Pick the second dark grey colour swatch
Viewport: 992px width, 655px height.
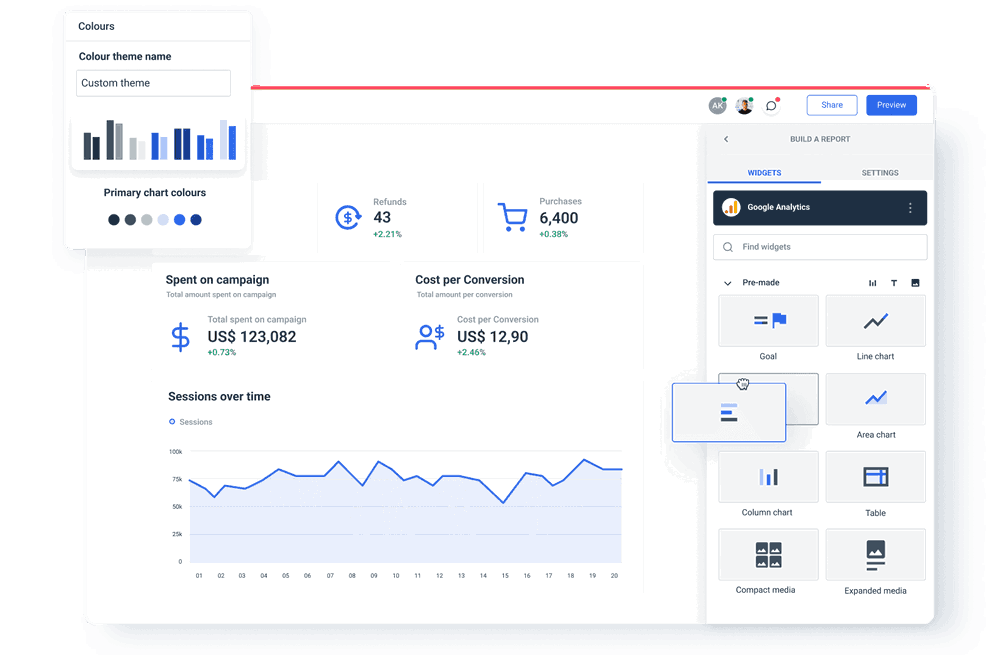(130, 220)
